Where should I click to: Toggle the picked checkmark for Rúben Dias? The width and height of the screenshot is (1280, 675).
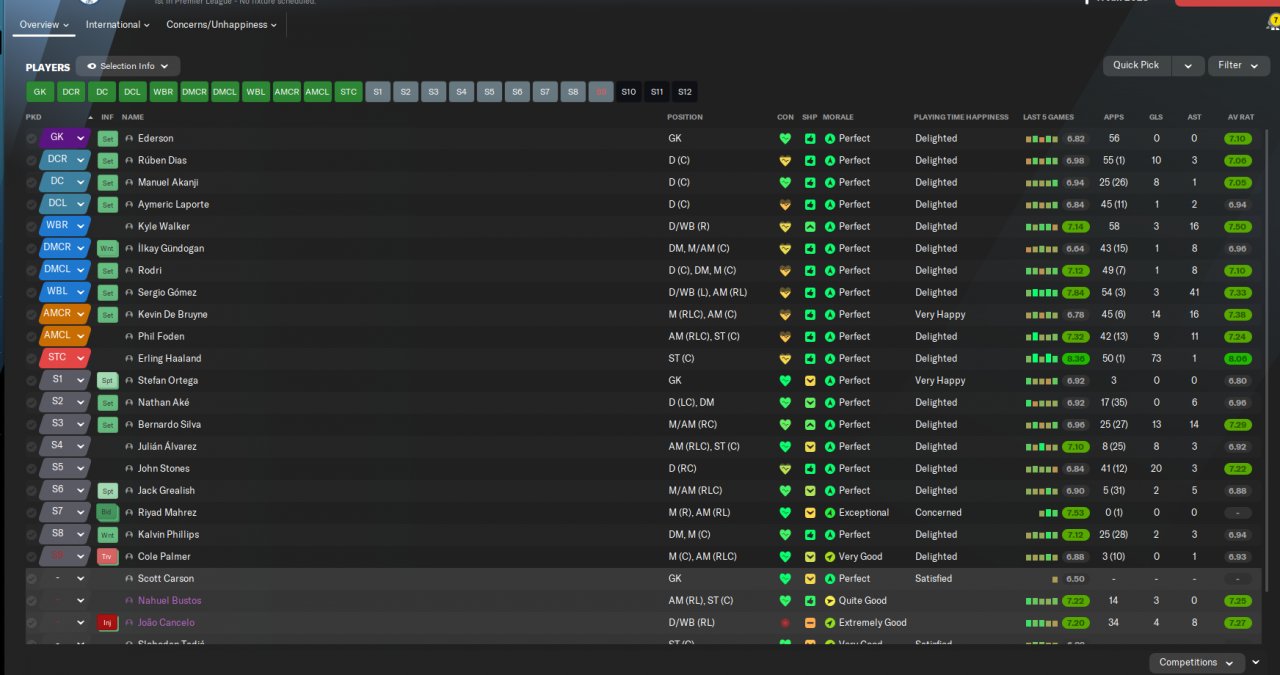(31, 160)
